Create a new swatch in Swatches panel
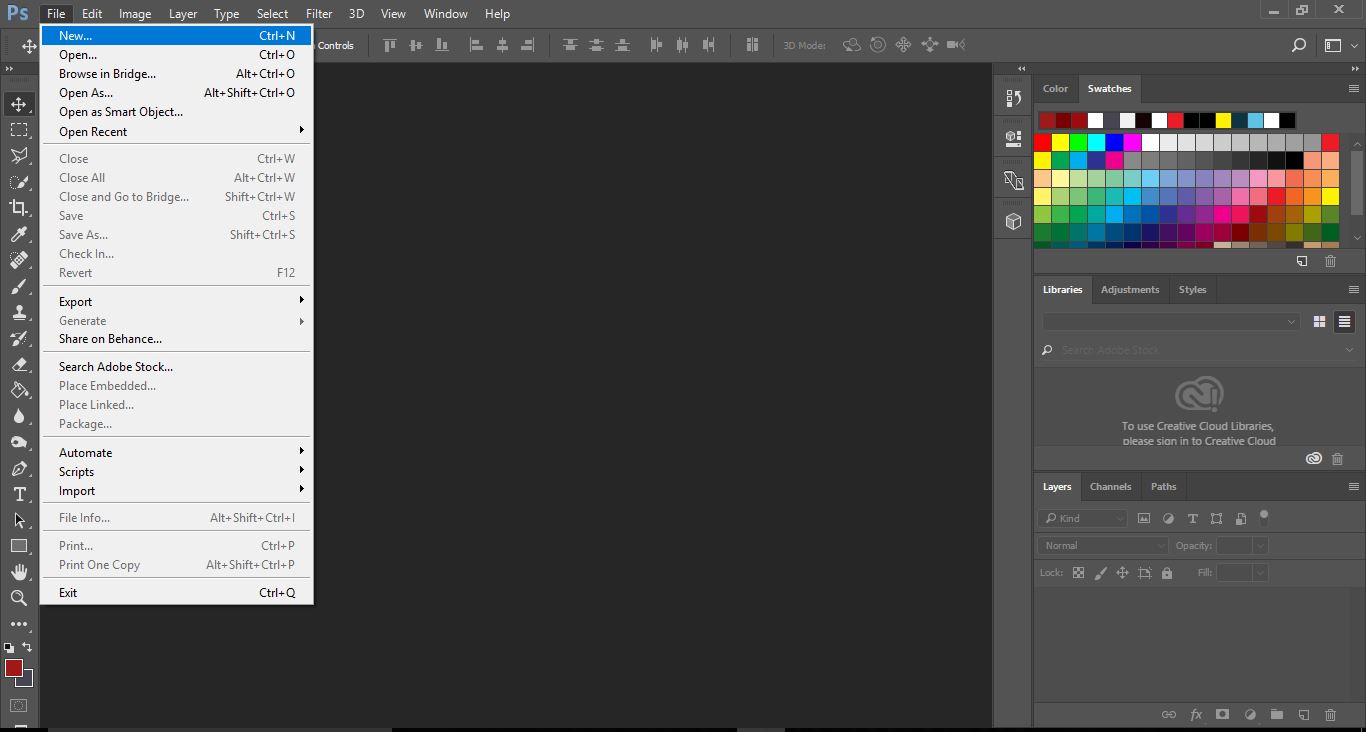Image resolution: width=1366 pixels, height=732 pixels. pyautogui.click(x=1301, y=261)
